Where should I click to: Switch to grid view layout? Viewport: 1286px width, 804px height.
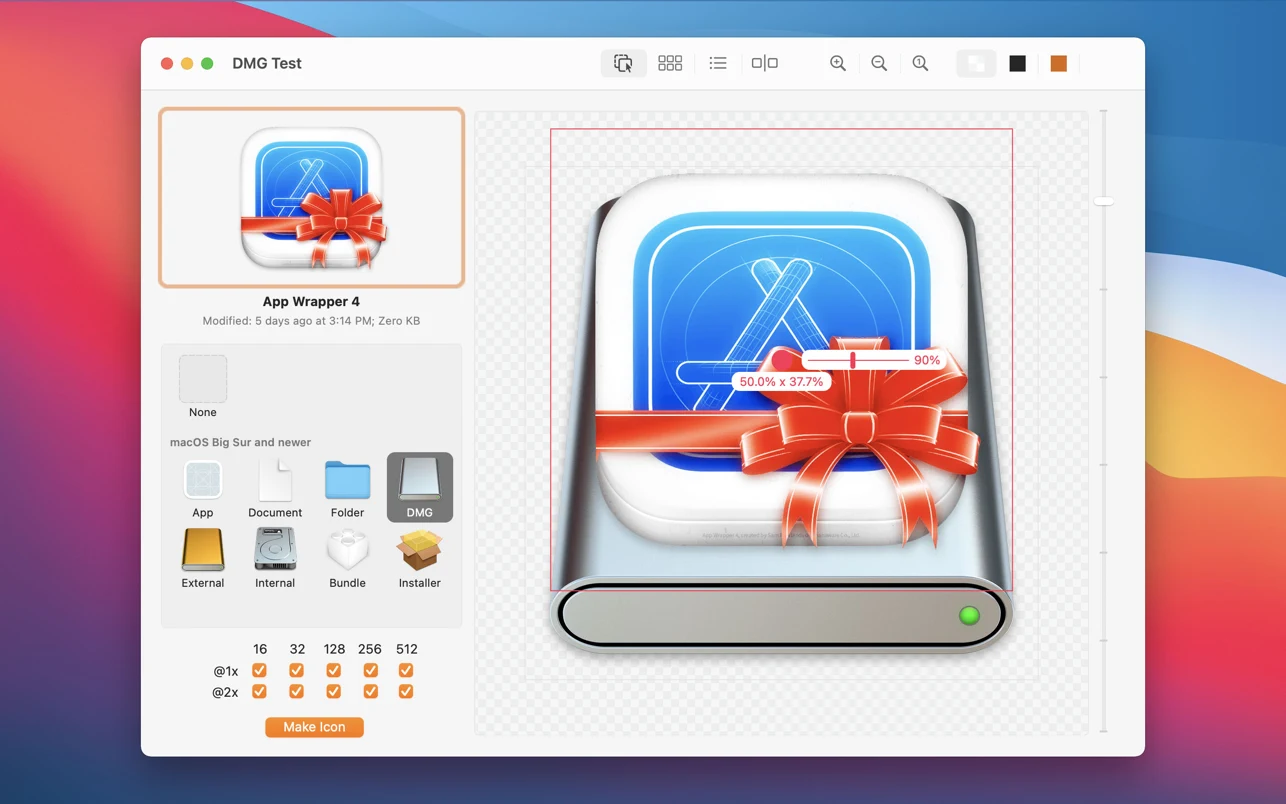click(670, 63)
